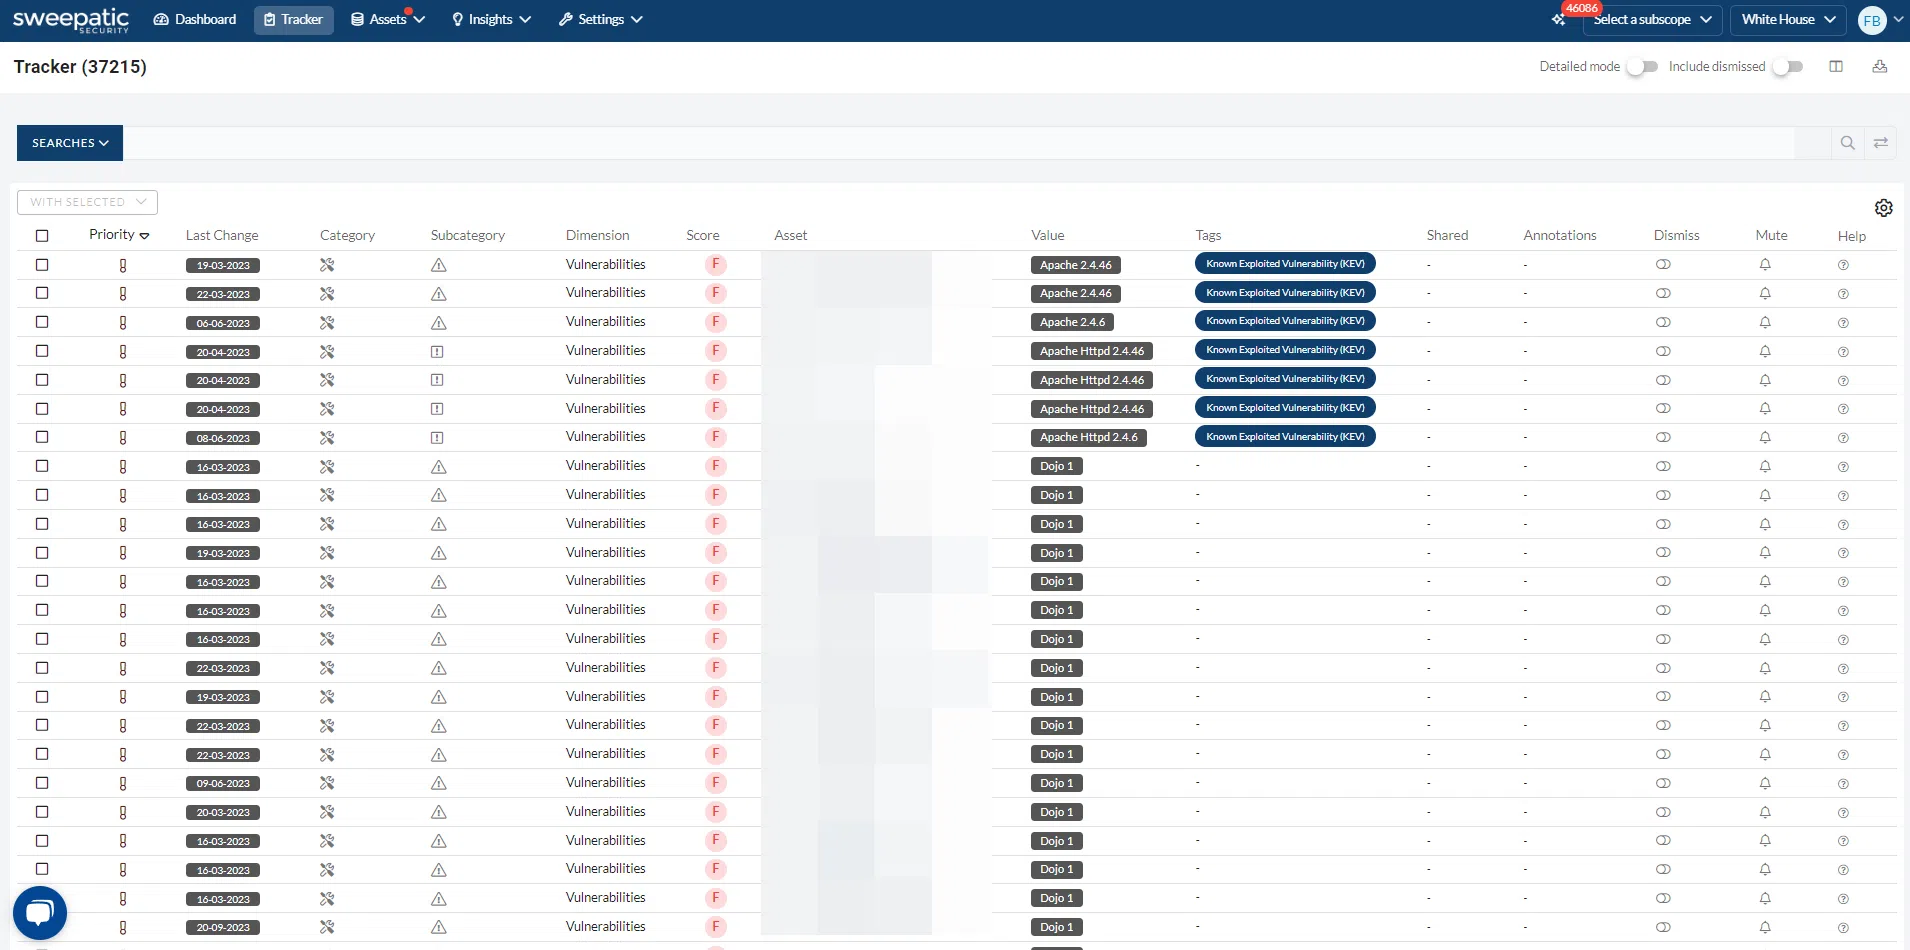Image resolution: width=1910 pixels, height=950 pixels.
Task: Open help for the Apache 2.4.6 row
Action: tap(1843, 323)
